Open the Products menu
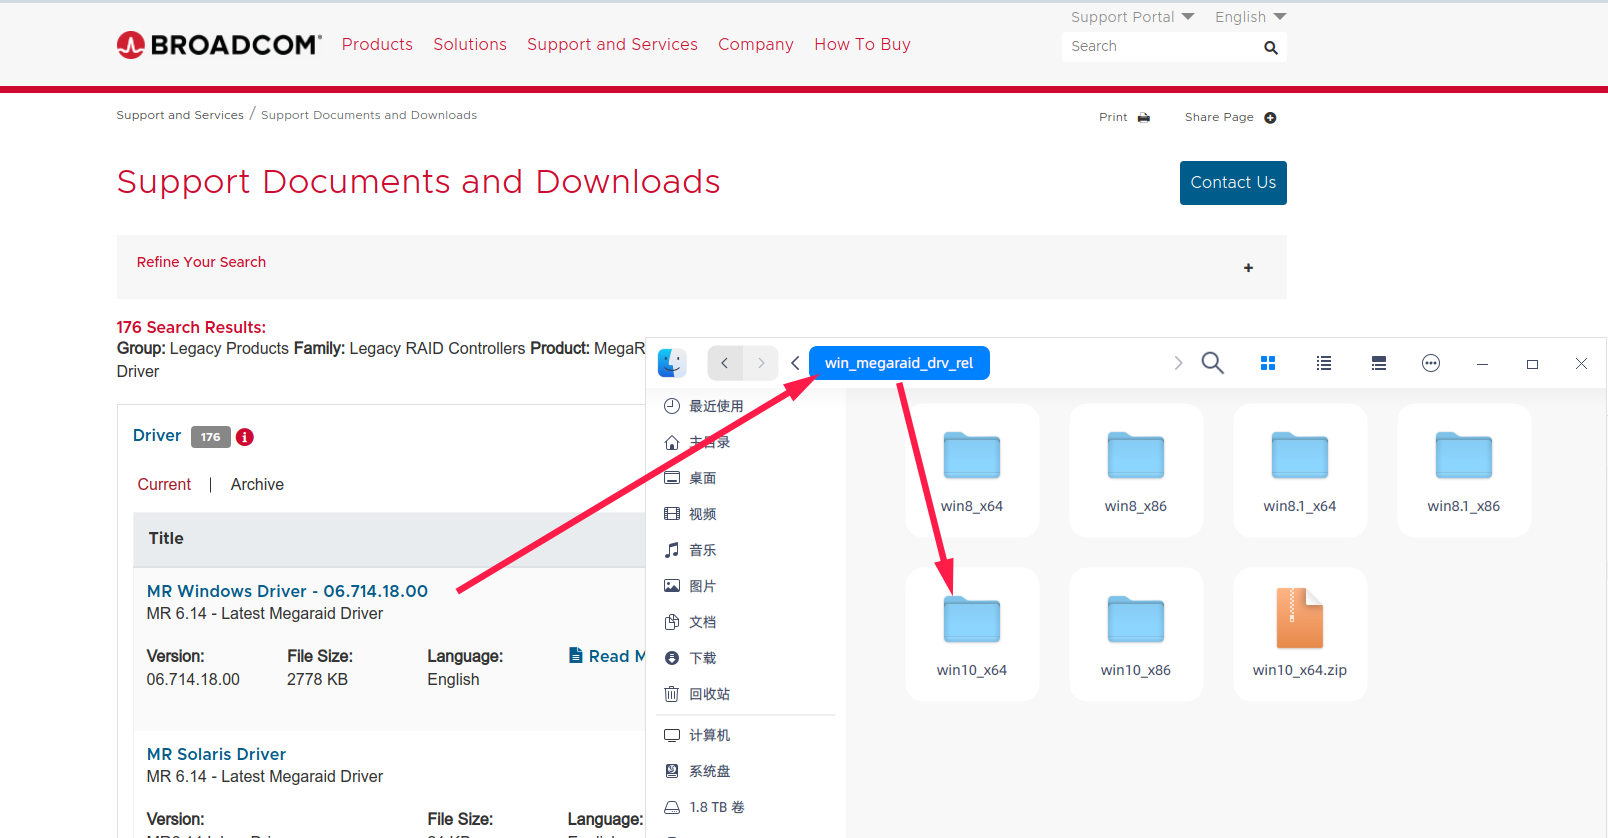The height and width of the screenshot is (838, 1608). pos(377,44)
